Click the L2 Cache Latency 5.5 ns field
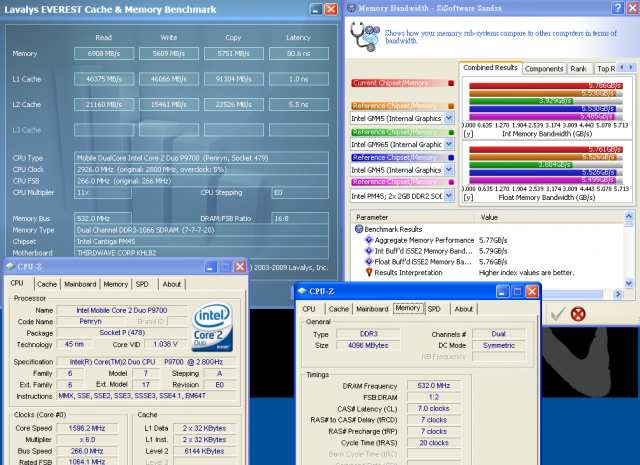Viewport: 640px width, 465px height. 299,105
